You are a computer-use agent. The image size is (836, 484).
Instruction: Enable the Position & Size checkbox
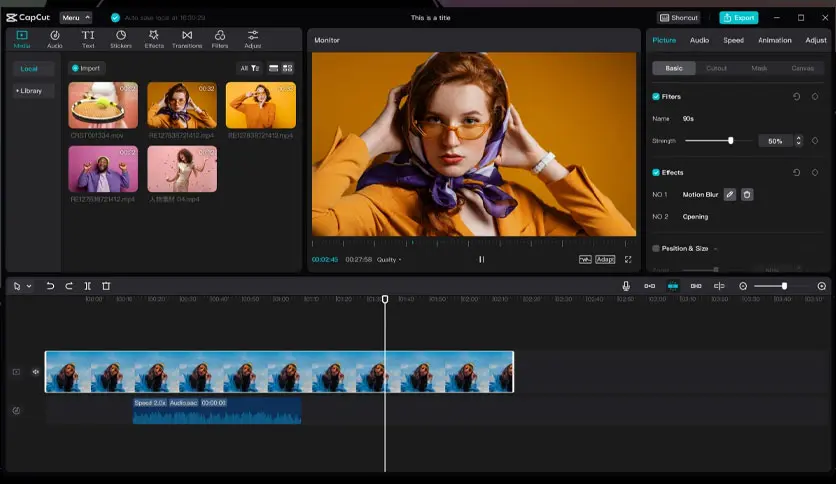click(656, 248)
